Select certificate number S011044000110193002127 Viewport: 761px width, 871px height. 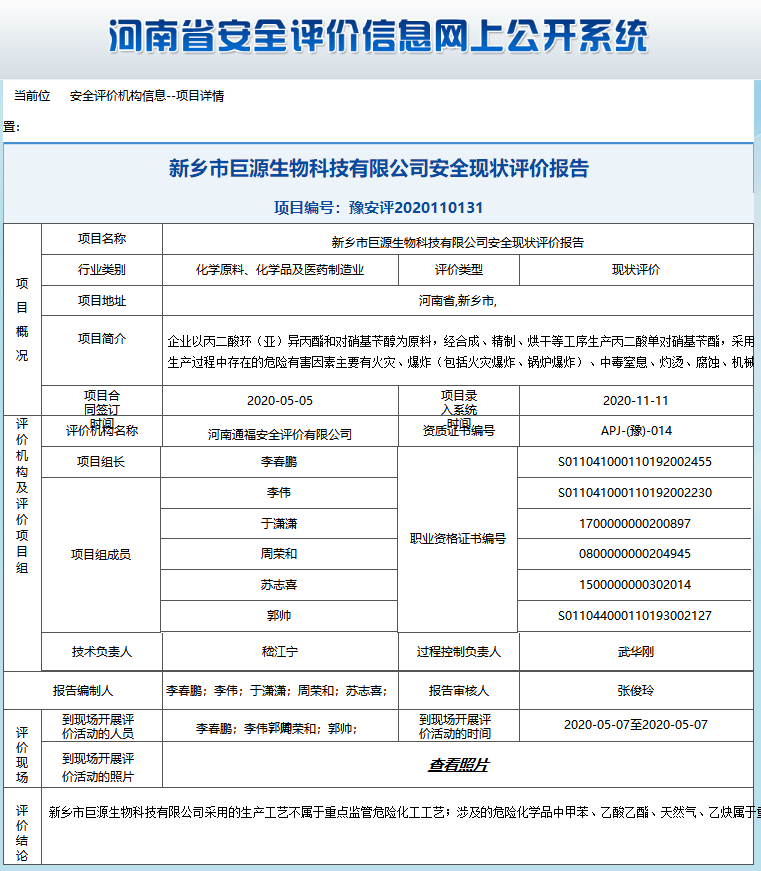click(x=635, y=615)
